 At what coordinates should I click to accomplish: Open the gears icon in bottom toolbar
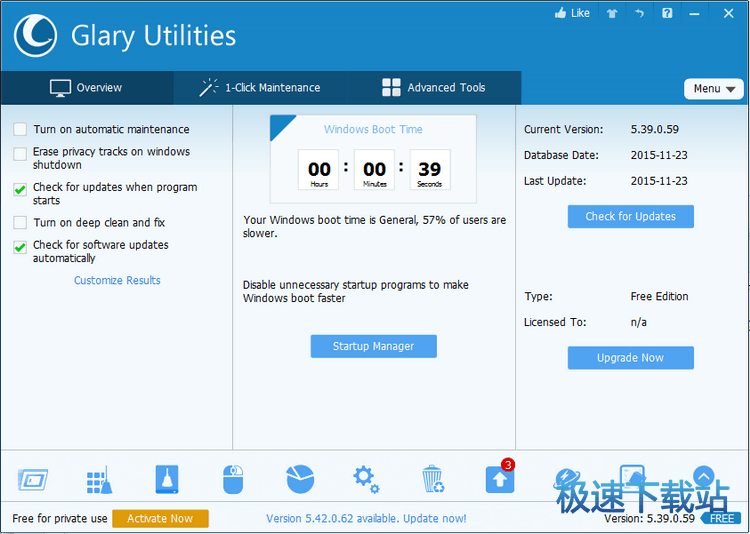tap(366, 480)
